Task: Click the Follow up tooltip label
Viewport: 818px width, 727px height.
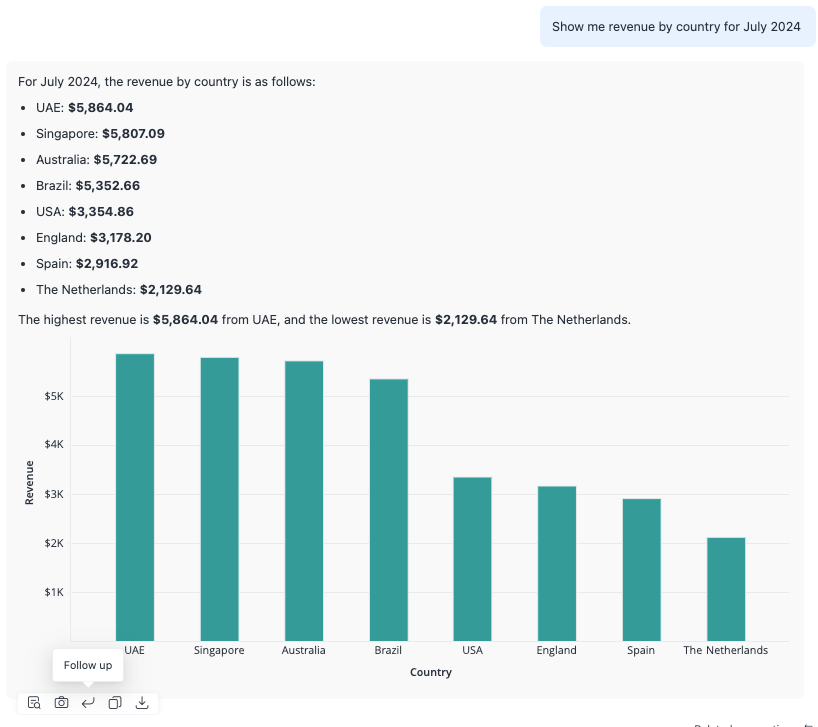Action: coord(88,665)
